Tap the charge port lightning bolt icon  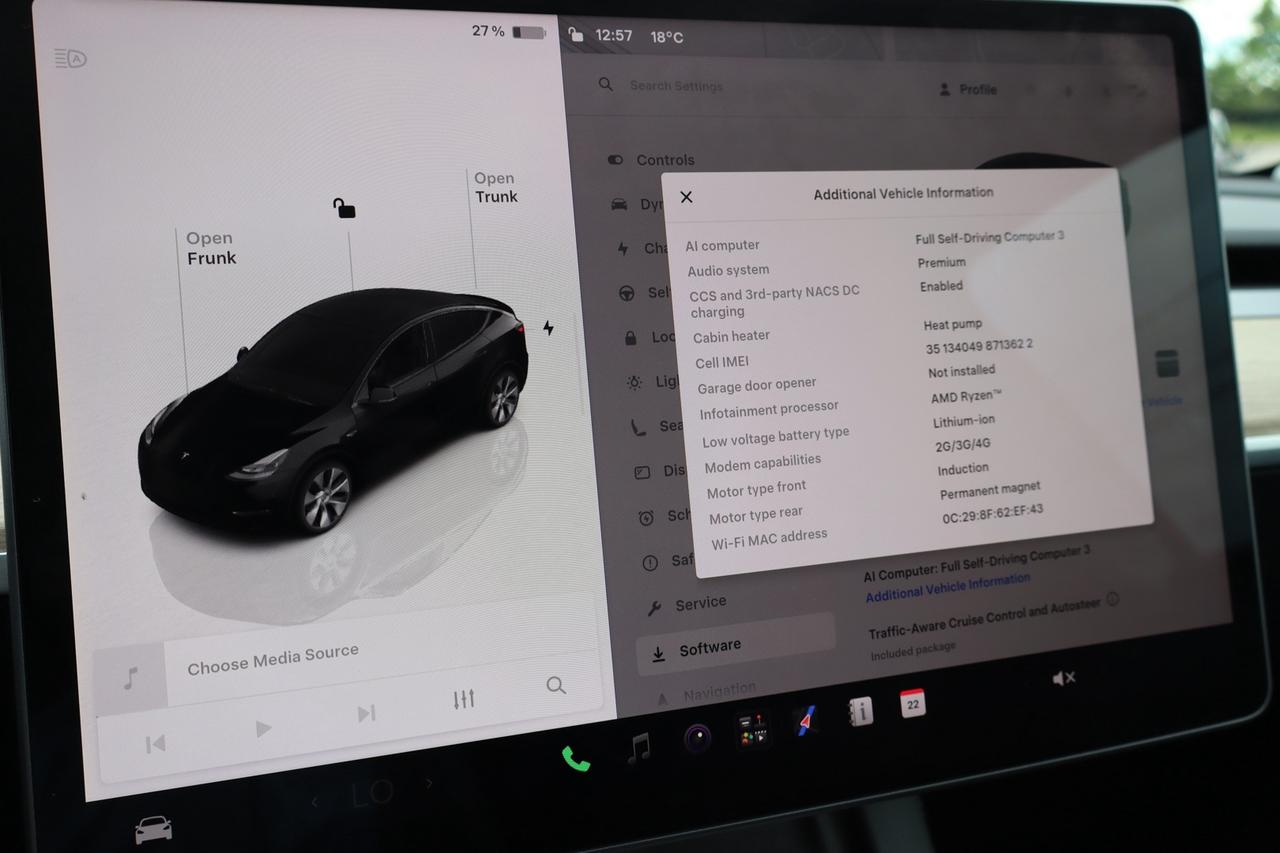[548, 327]
